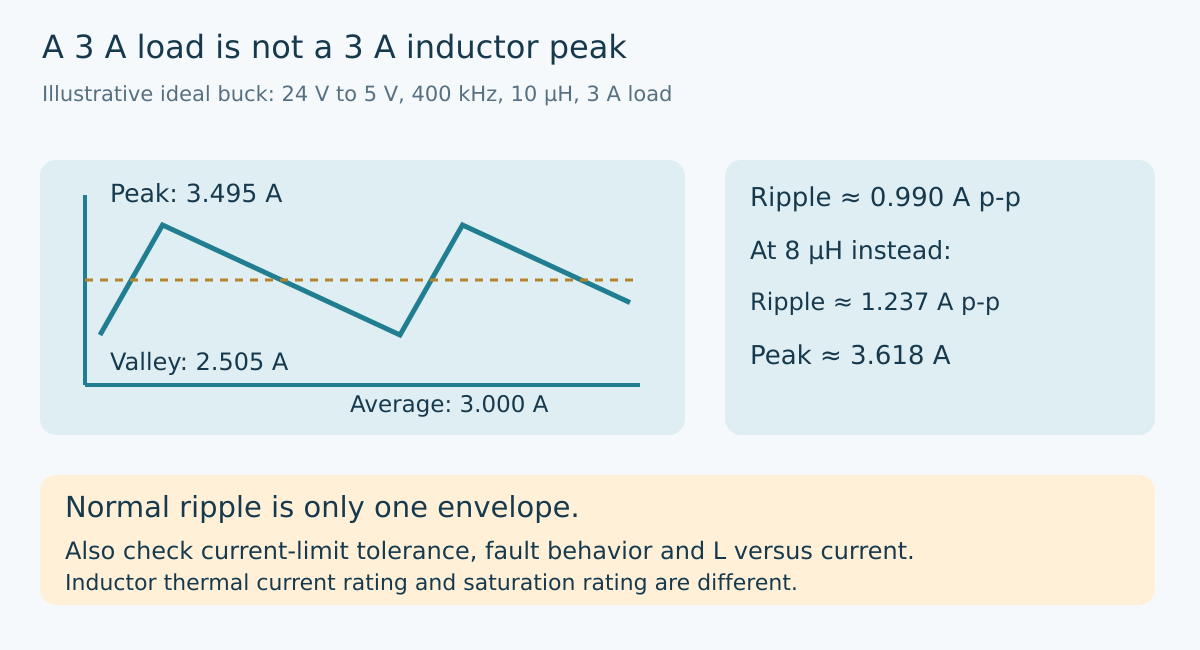Image resolution: width=1200 pixels, height=650 pixels.
Task: Click the Average: 3.000 A label
Action: pyautogui.click(x=449, y=405)
